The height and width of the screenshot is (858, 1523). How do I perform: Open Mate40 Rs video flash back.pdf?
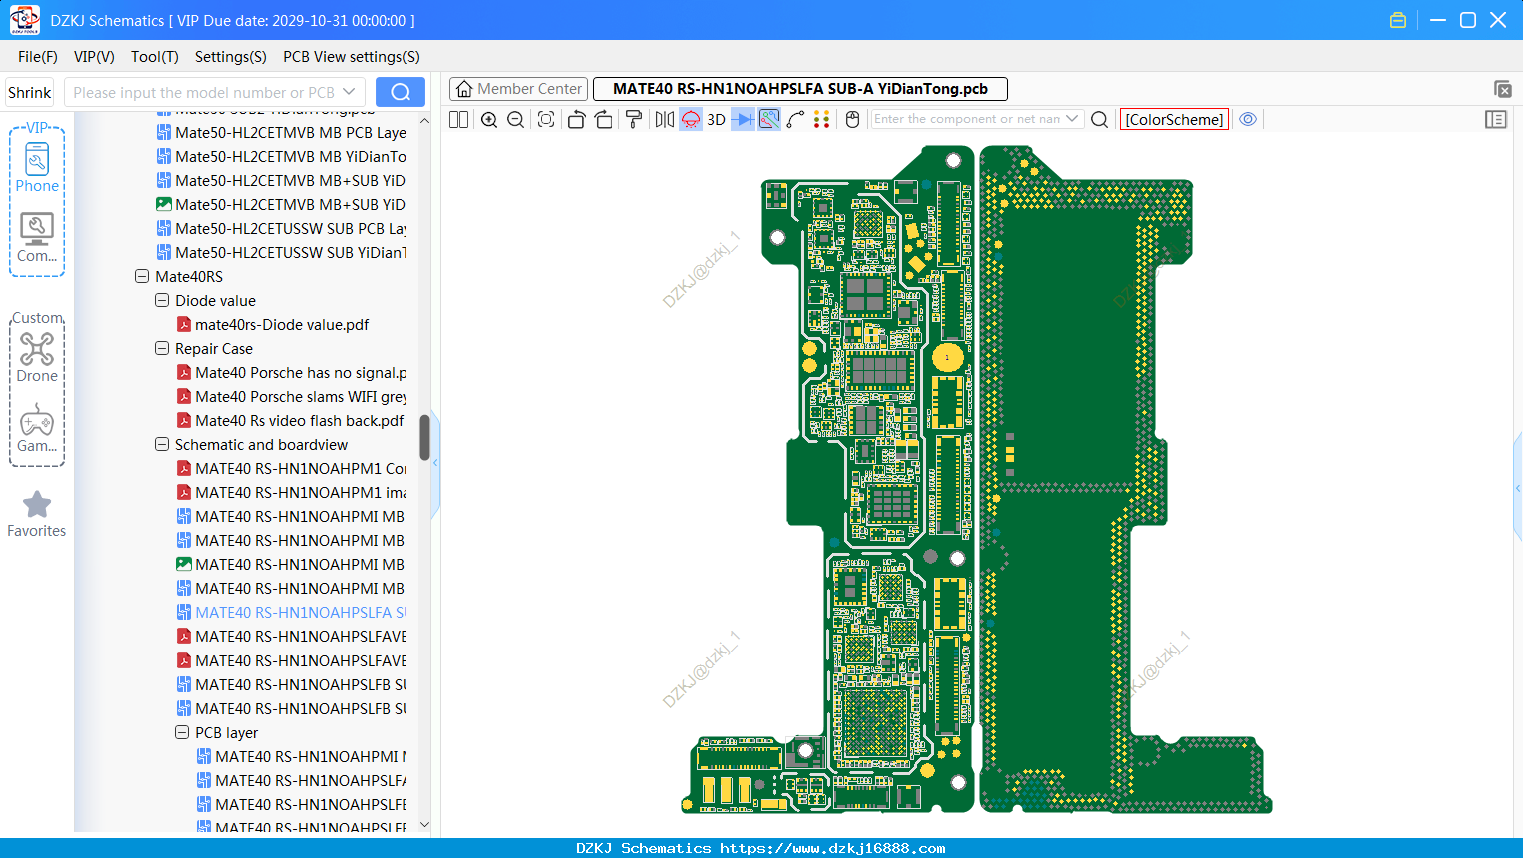(290, 420)
